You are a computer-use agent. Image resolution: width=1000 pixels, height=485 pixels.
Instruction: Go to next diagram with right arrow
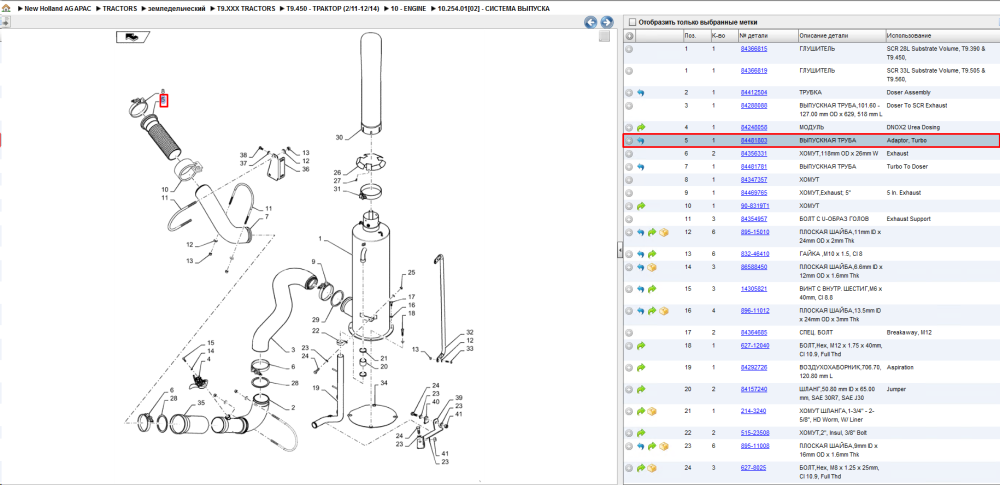click(x=607, y=22)
